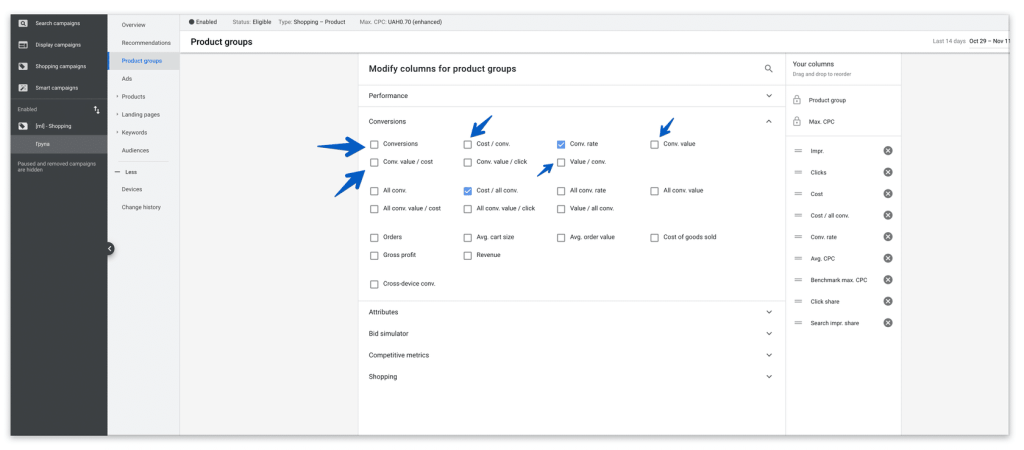Go to Change history in the menu
The height and width of the screenshot is (450, 1024).
click(x=141, y=207)
